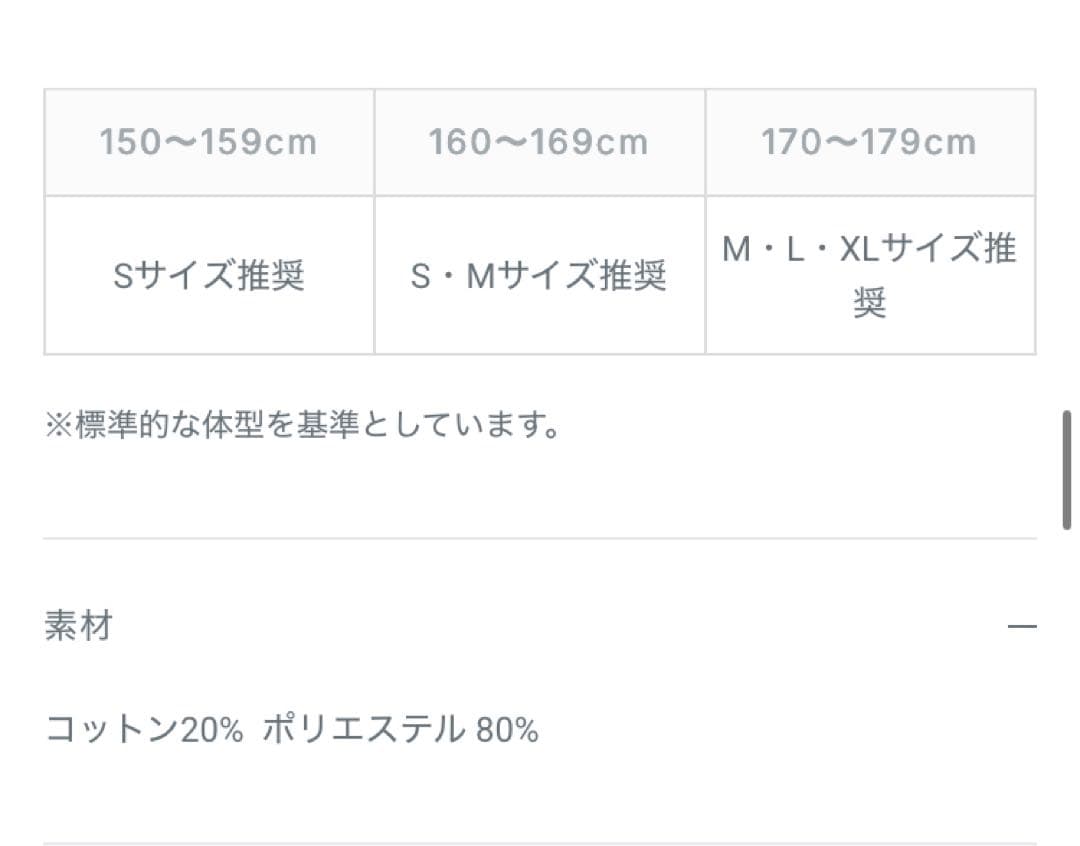Click the divider line above 素材
This screenshot has height=846, width=1080.
(x=540, y=537)
